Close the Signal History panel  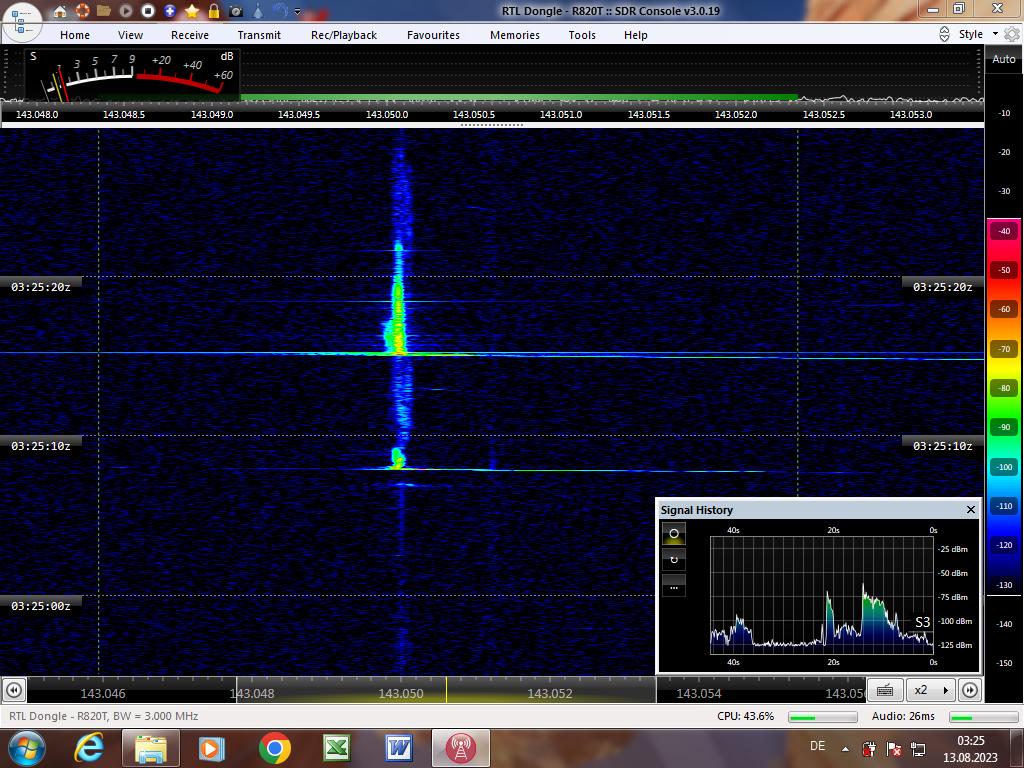click(x=970, y=509)
